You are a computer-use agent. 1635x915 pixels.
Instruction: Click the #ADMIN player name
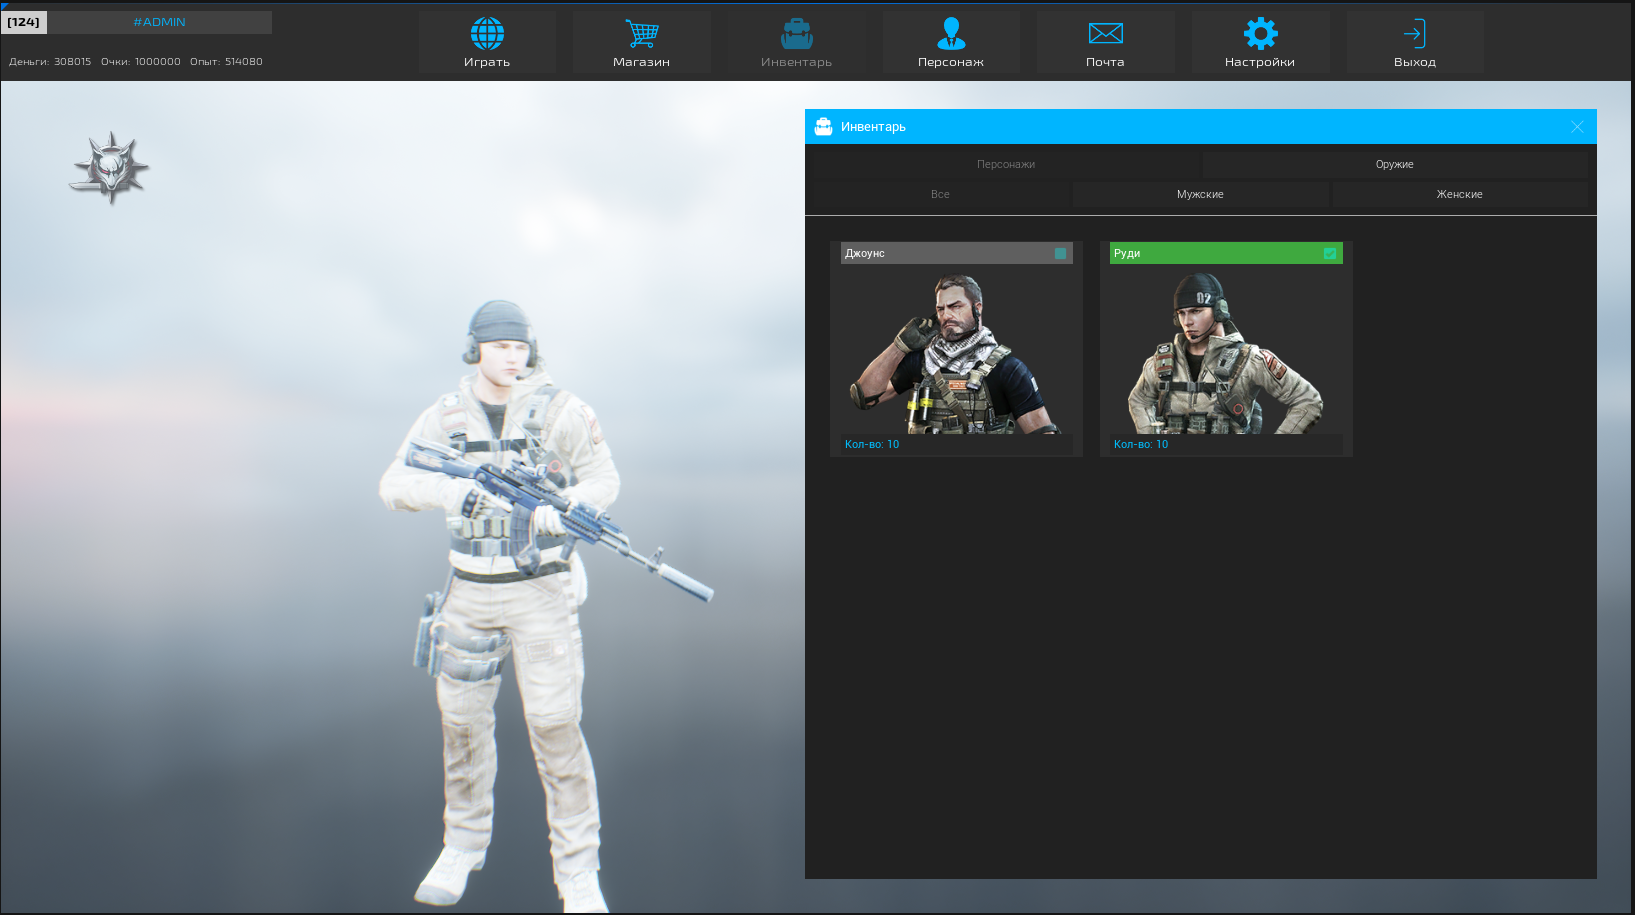click(160, 22)
